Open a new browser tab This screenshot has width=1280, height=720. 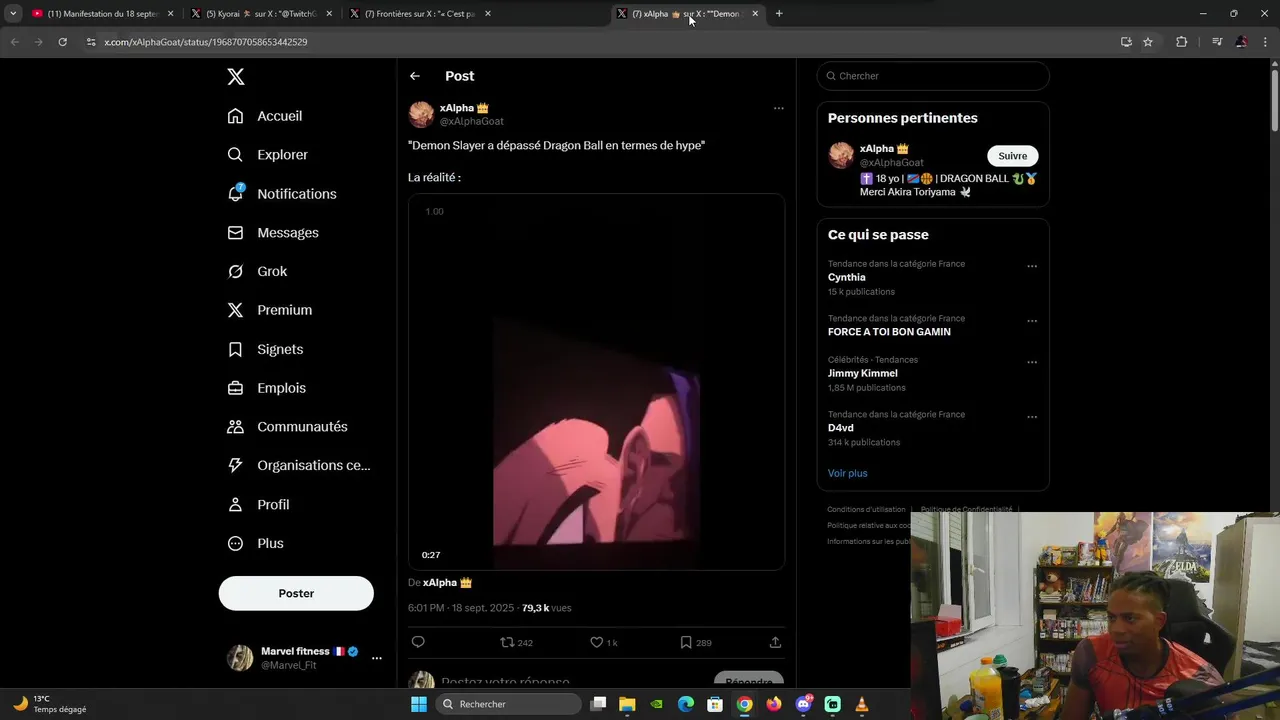click(x=779, y=14)
